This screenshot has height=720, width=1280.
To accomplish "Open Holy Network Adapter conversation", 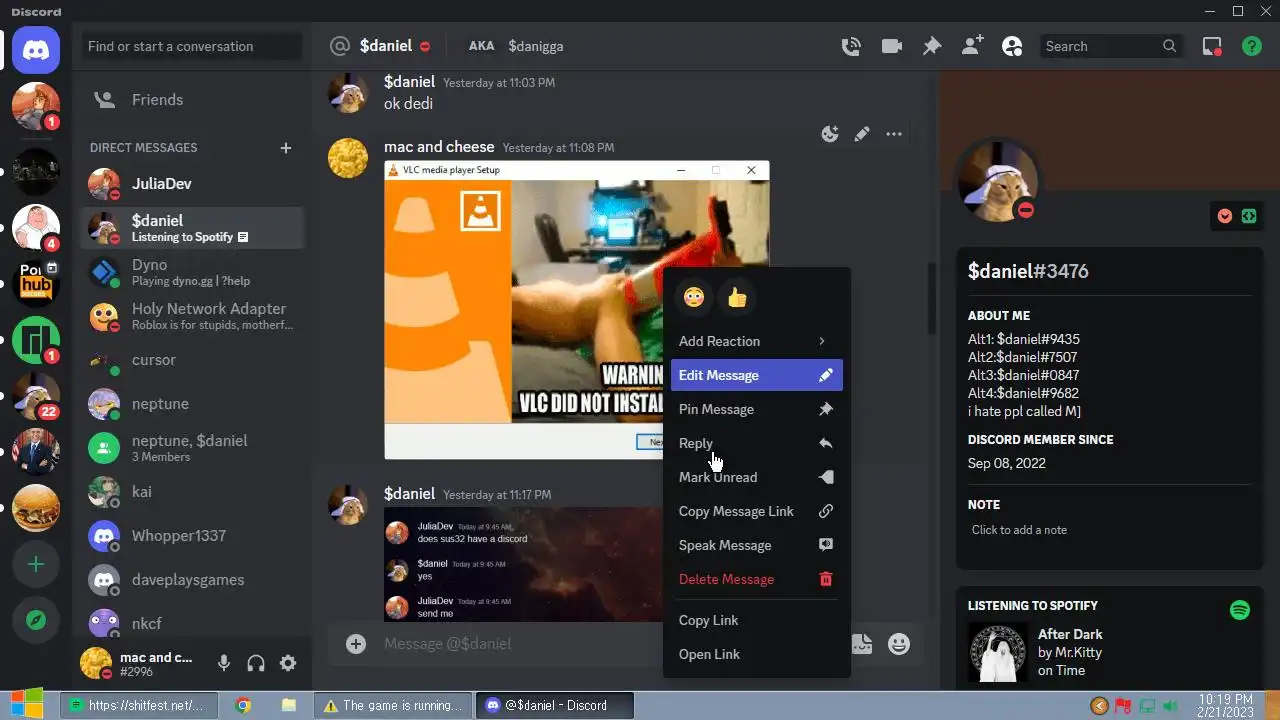I will pos(192,316).
